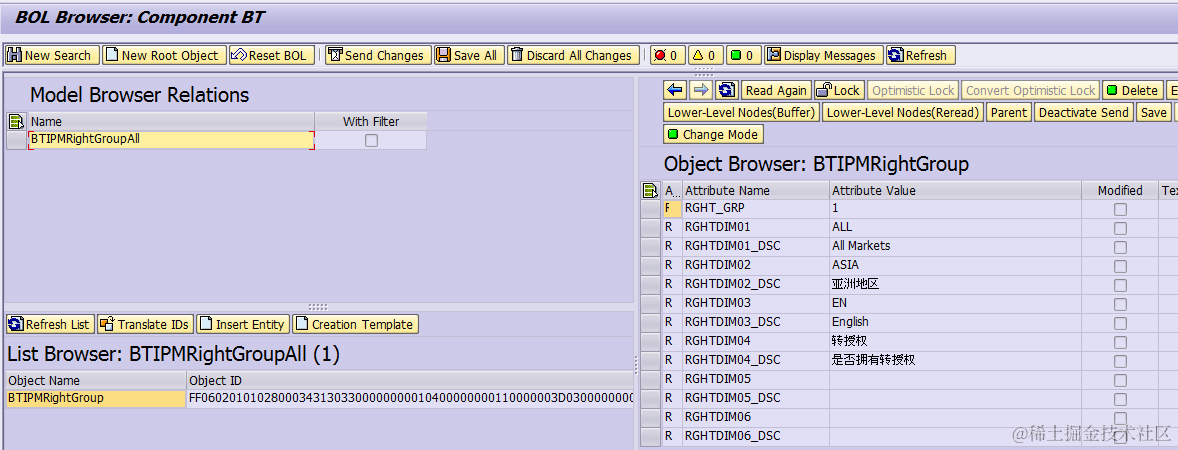Toggle With Filter checkbox for BTIPMRightGroupAll
This screenshot has height=450, width=1178.
point(371,140)
